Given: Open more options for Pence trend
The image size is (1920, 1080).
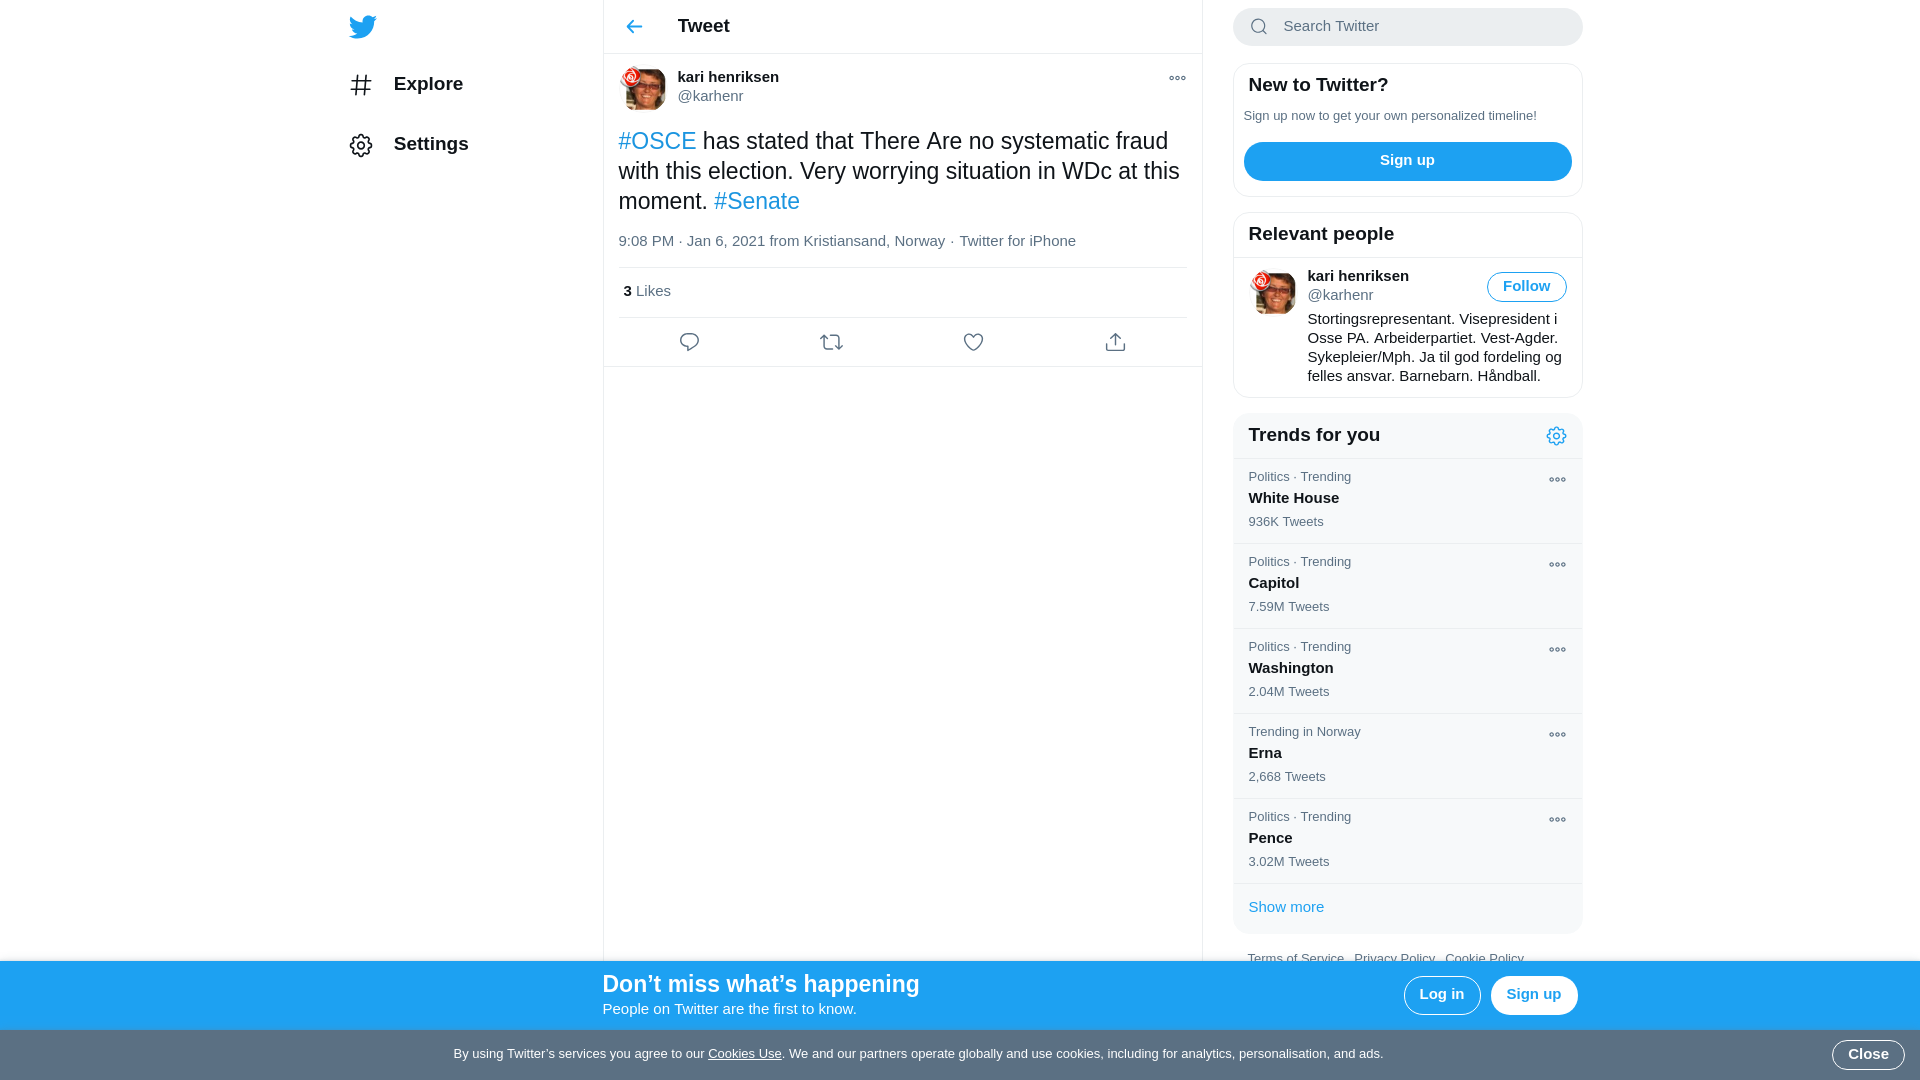Looking at the screenshot, I should tap(1557, 820).
